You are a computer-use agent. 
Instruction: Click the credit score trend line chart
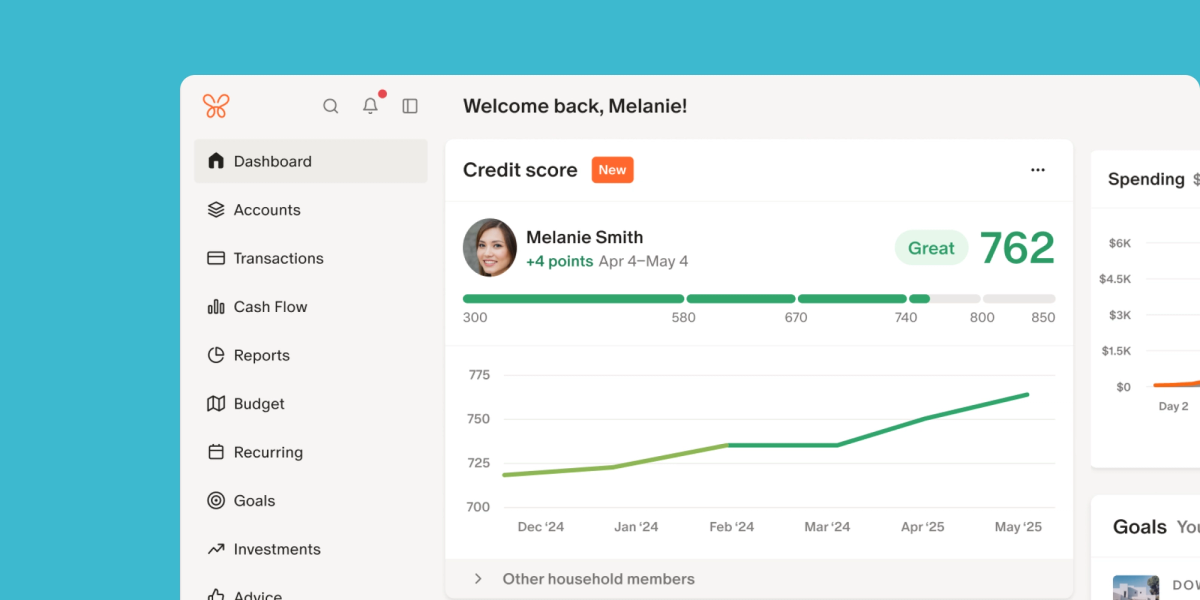click(766, 435)
